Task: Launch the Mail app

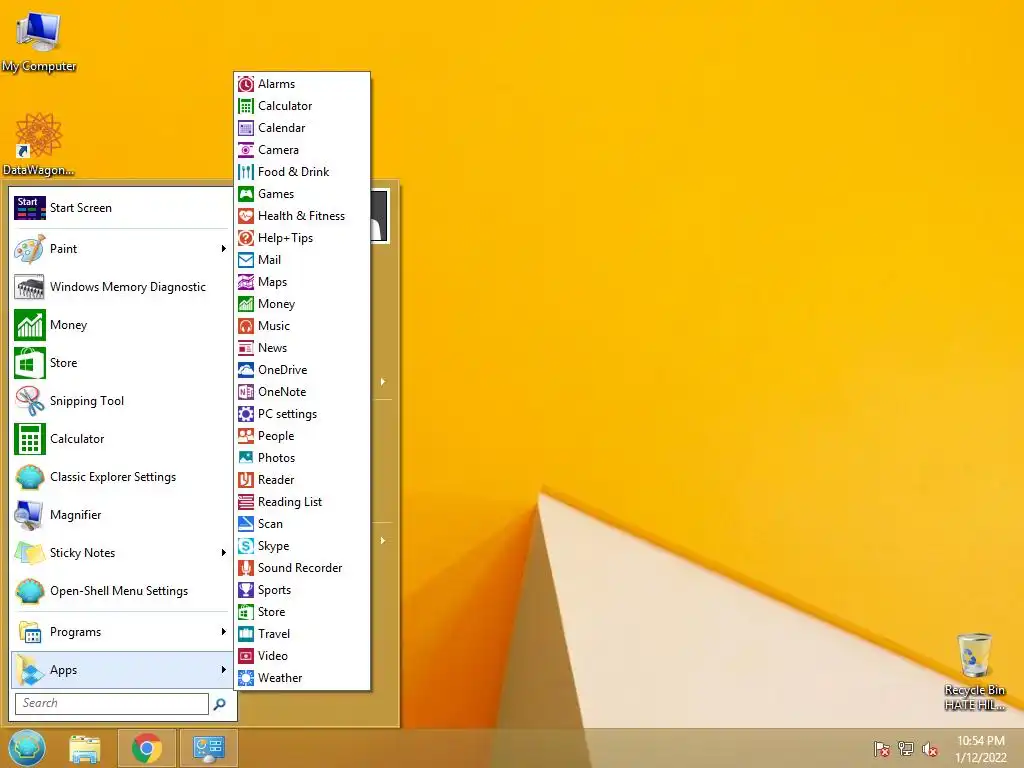Action: pyautogui.click(x=302, y=260)
